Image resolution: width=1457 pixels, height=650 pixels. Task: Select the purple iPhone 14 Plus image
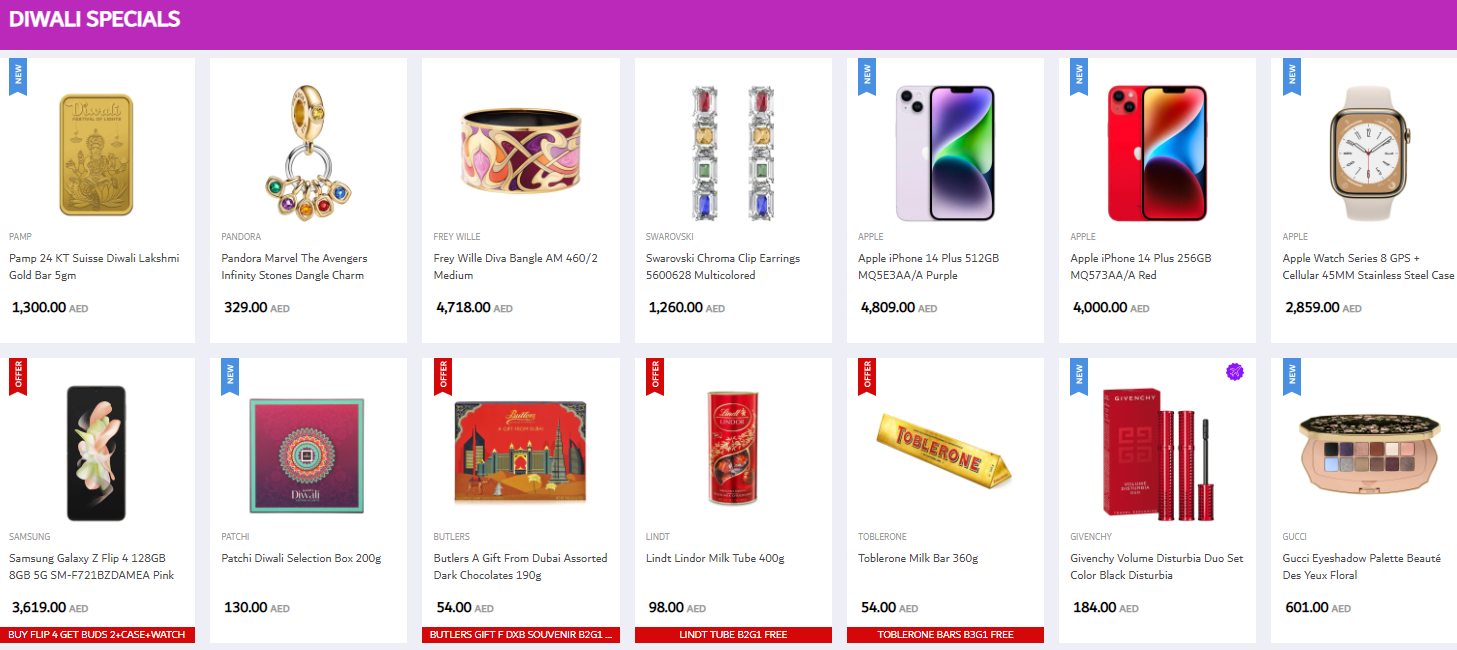pos(945,152)
